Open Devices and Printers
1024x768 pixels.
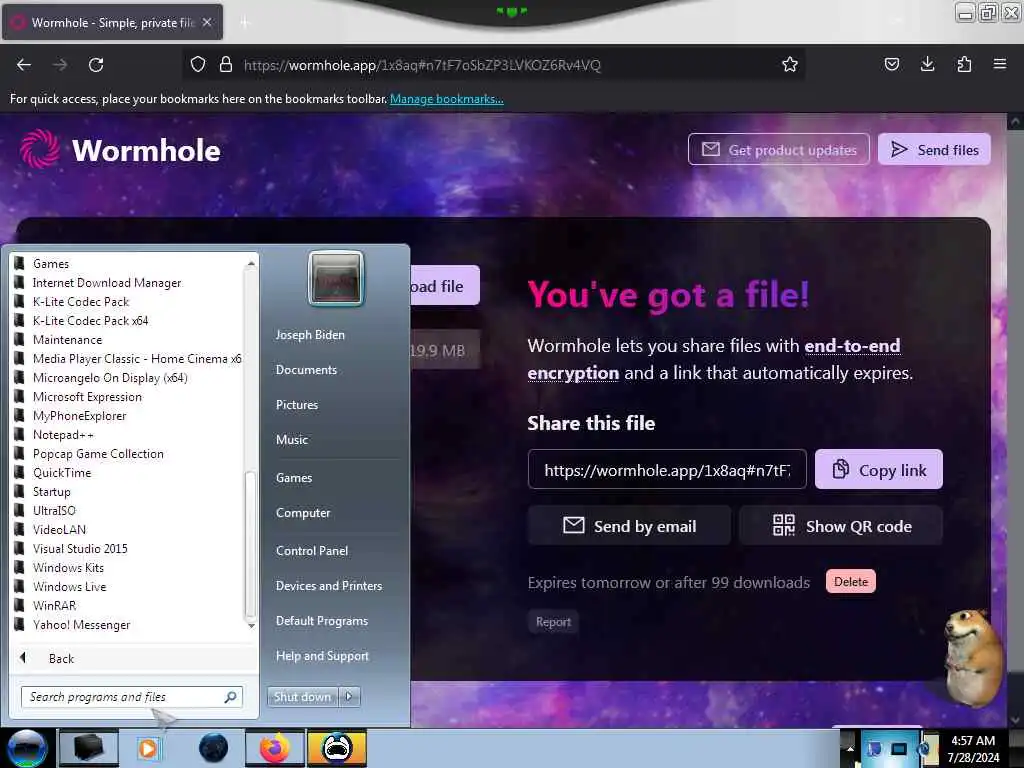click(329, 586)
